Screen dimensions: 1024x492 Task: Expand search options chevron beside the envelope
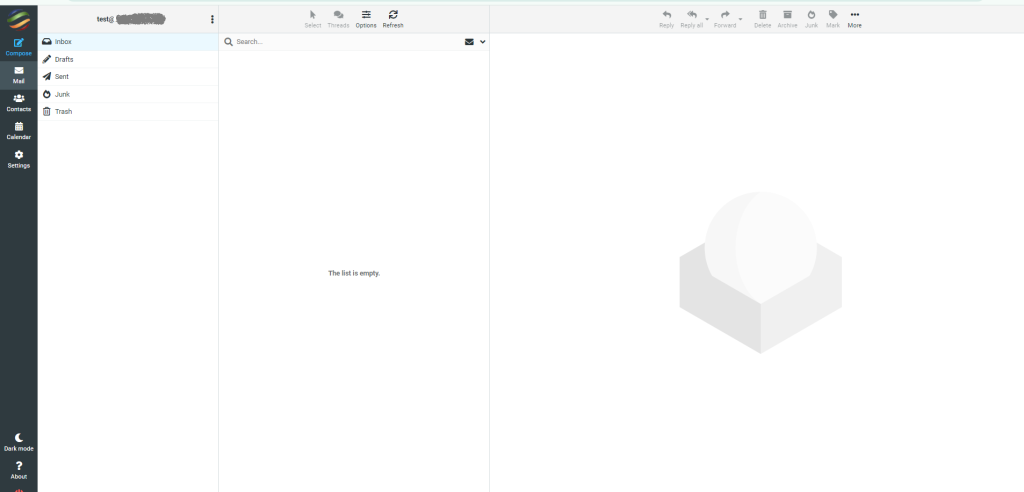click(482, 42)
